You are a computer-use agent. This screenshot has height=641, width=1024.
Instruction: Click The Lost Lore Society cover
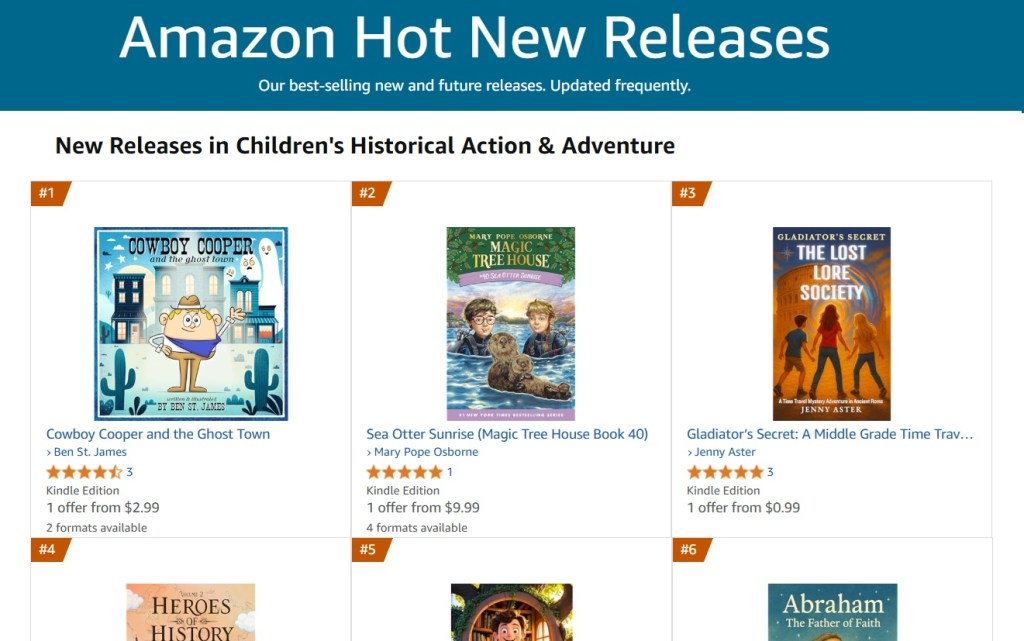click(831, 323)
